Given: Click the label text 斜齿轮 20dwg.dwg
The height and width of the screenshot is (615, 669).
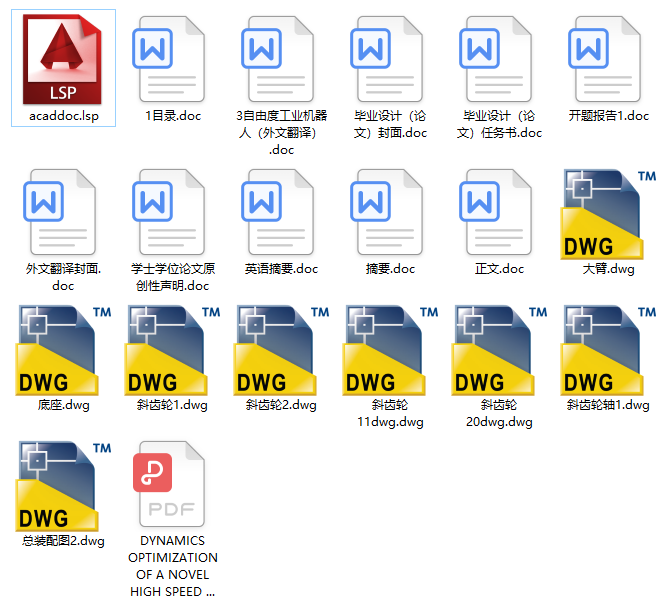Looking at the screenshot, I should pos(499,413).
